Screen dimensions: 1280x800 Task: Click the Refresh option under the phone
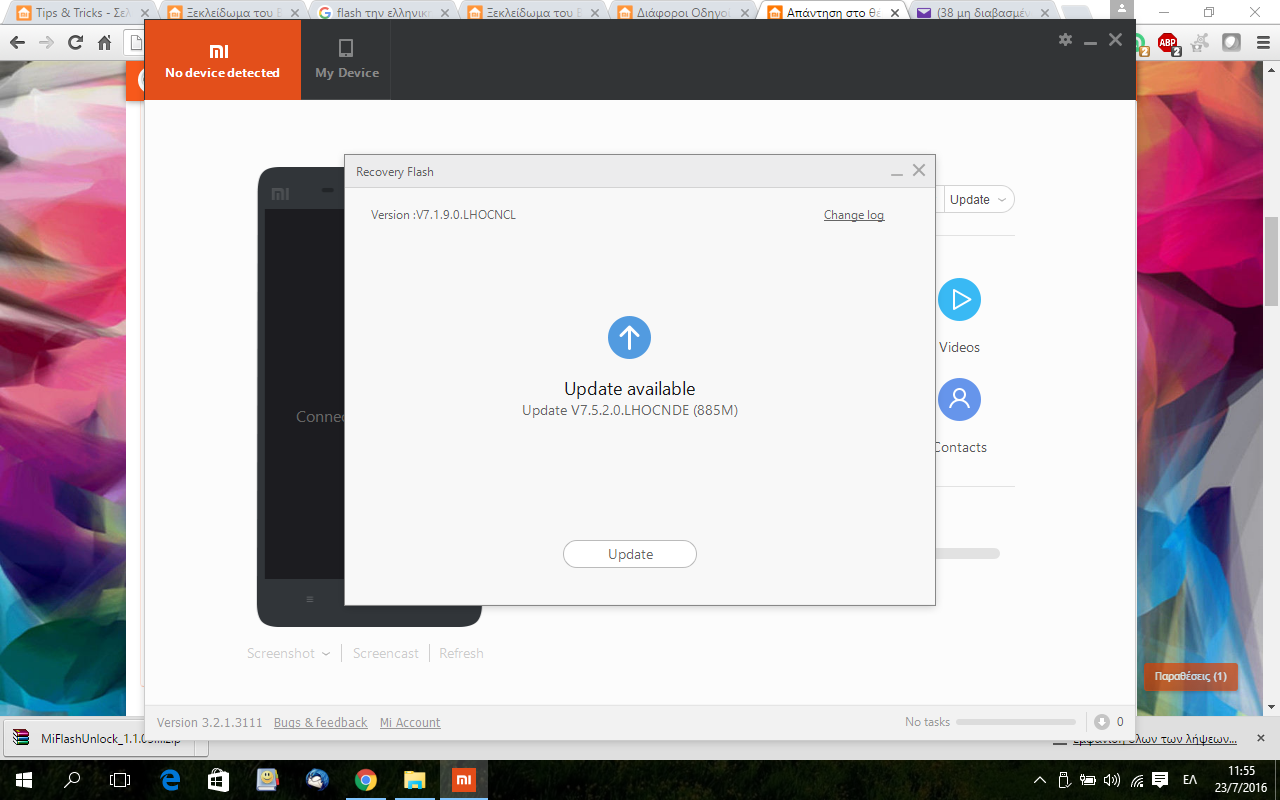[x=461, y=653]
